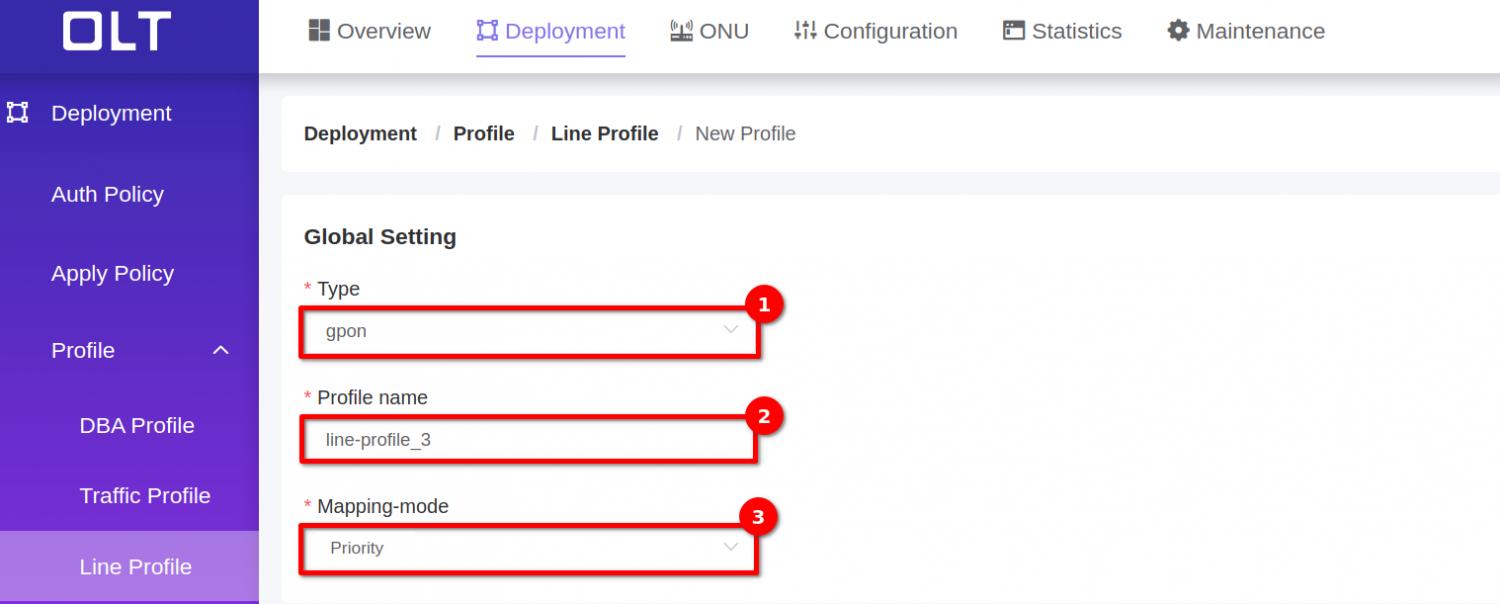Switch to the Statistics tab
This screenshot has height=604, width=1500.
pos(1076,31)
